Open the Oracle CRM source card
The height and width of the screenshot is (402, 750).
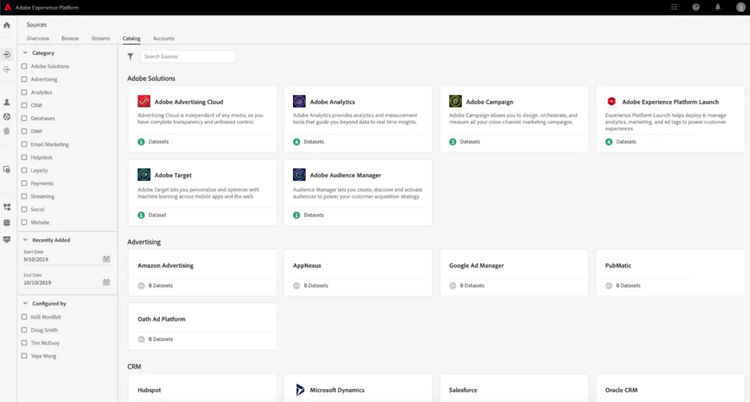click(x=670, y=389)
